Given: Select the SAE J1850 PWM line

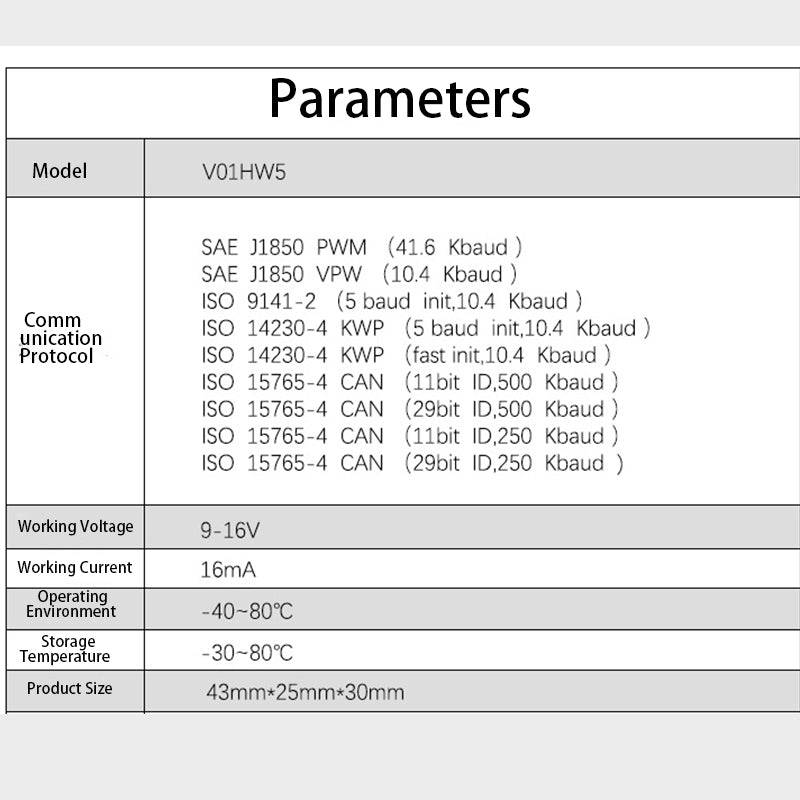Looking at the screenshot, I should click(362, 246).
